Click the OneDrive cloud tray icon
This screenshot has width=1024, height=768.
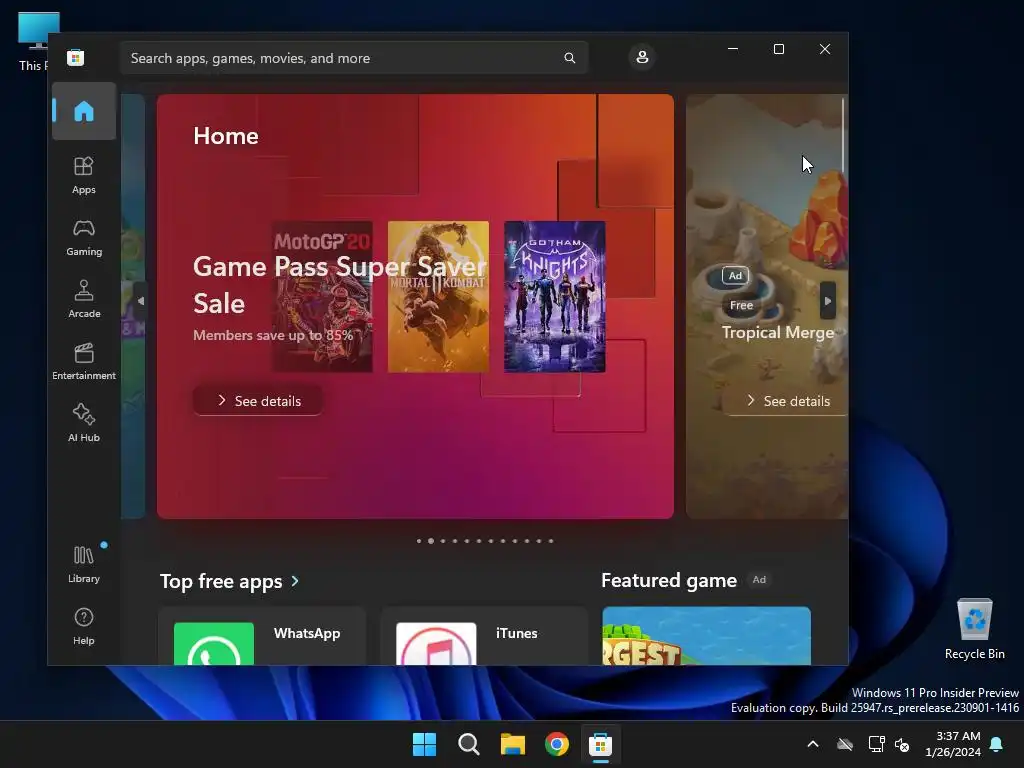pyautogui.click(x=845, y=744)
